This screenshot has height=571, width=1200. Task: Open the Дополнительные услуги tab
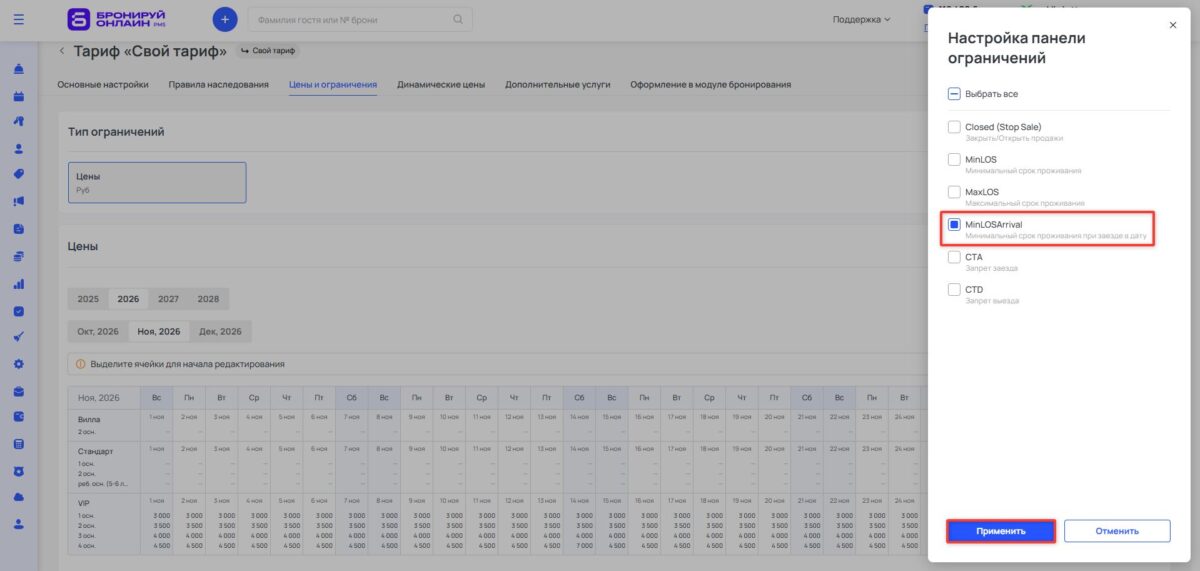point(557,85)
